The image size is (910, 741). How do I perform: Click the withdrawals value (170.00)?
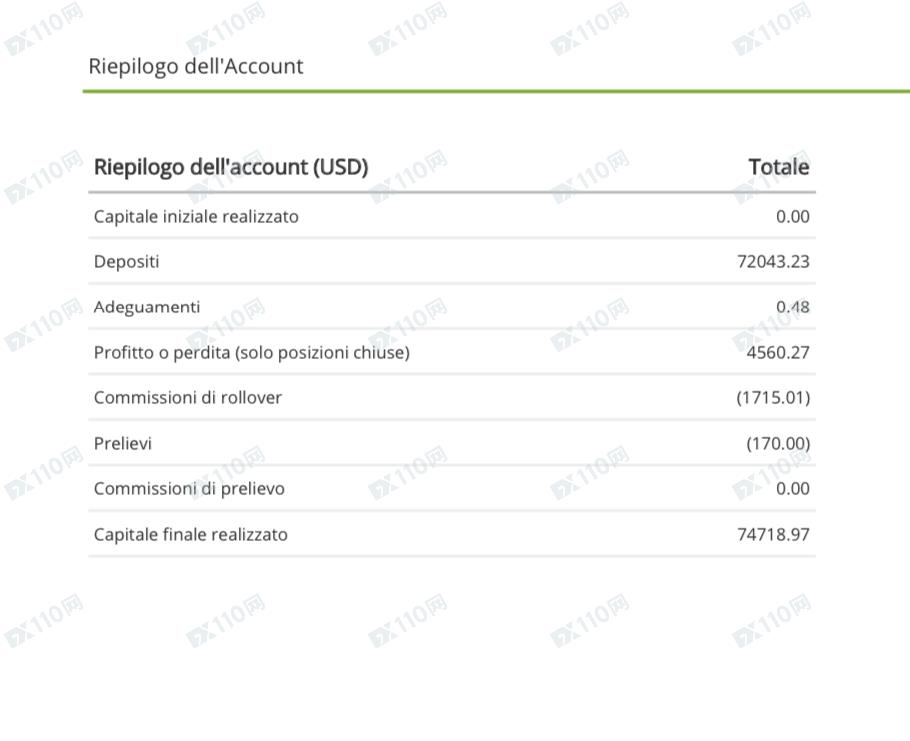click(x=778, y=444)
